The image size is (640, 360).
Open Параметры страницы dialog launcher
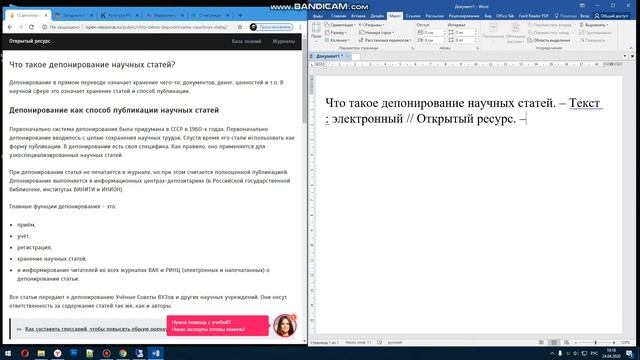[x=412, y=48]
